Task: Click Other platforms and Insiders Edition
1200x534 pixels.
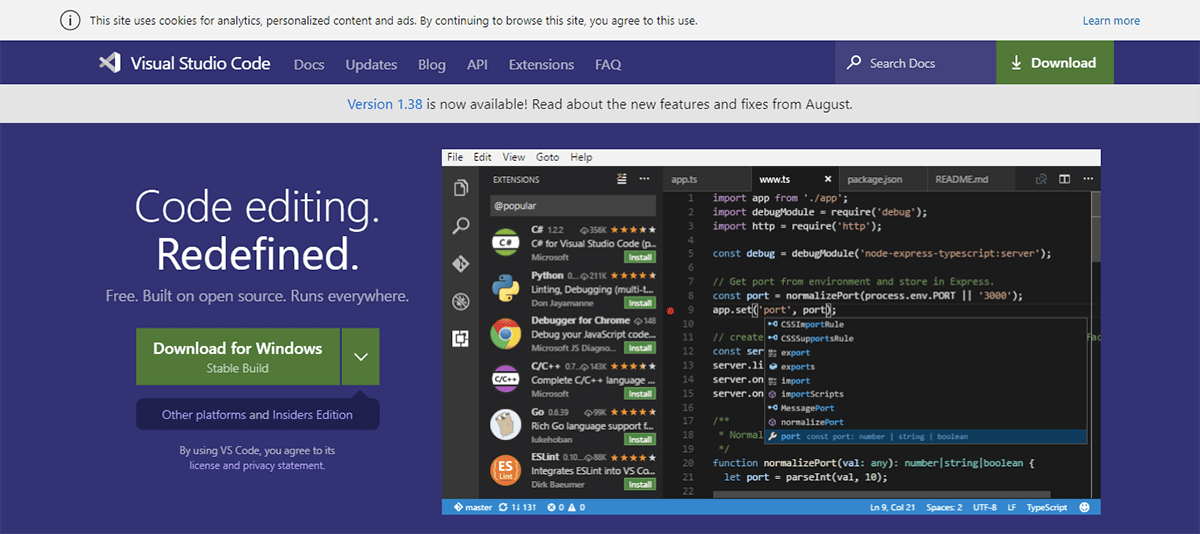Action: 257,414
